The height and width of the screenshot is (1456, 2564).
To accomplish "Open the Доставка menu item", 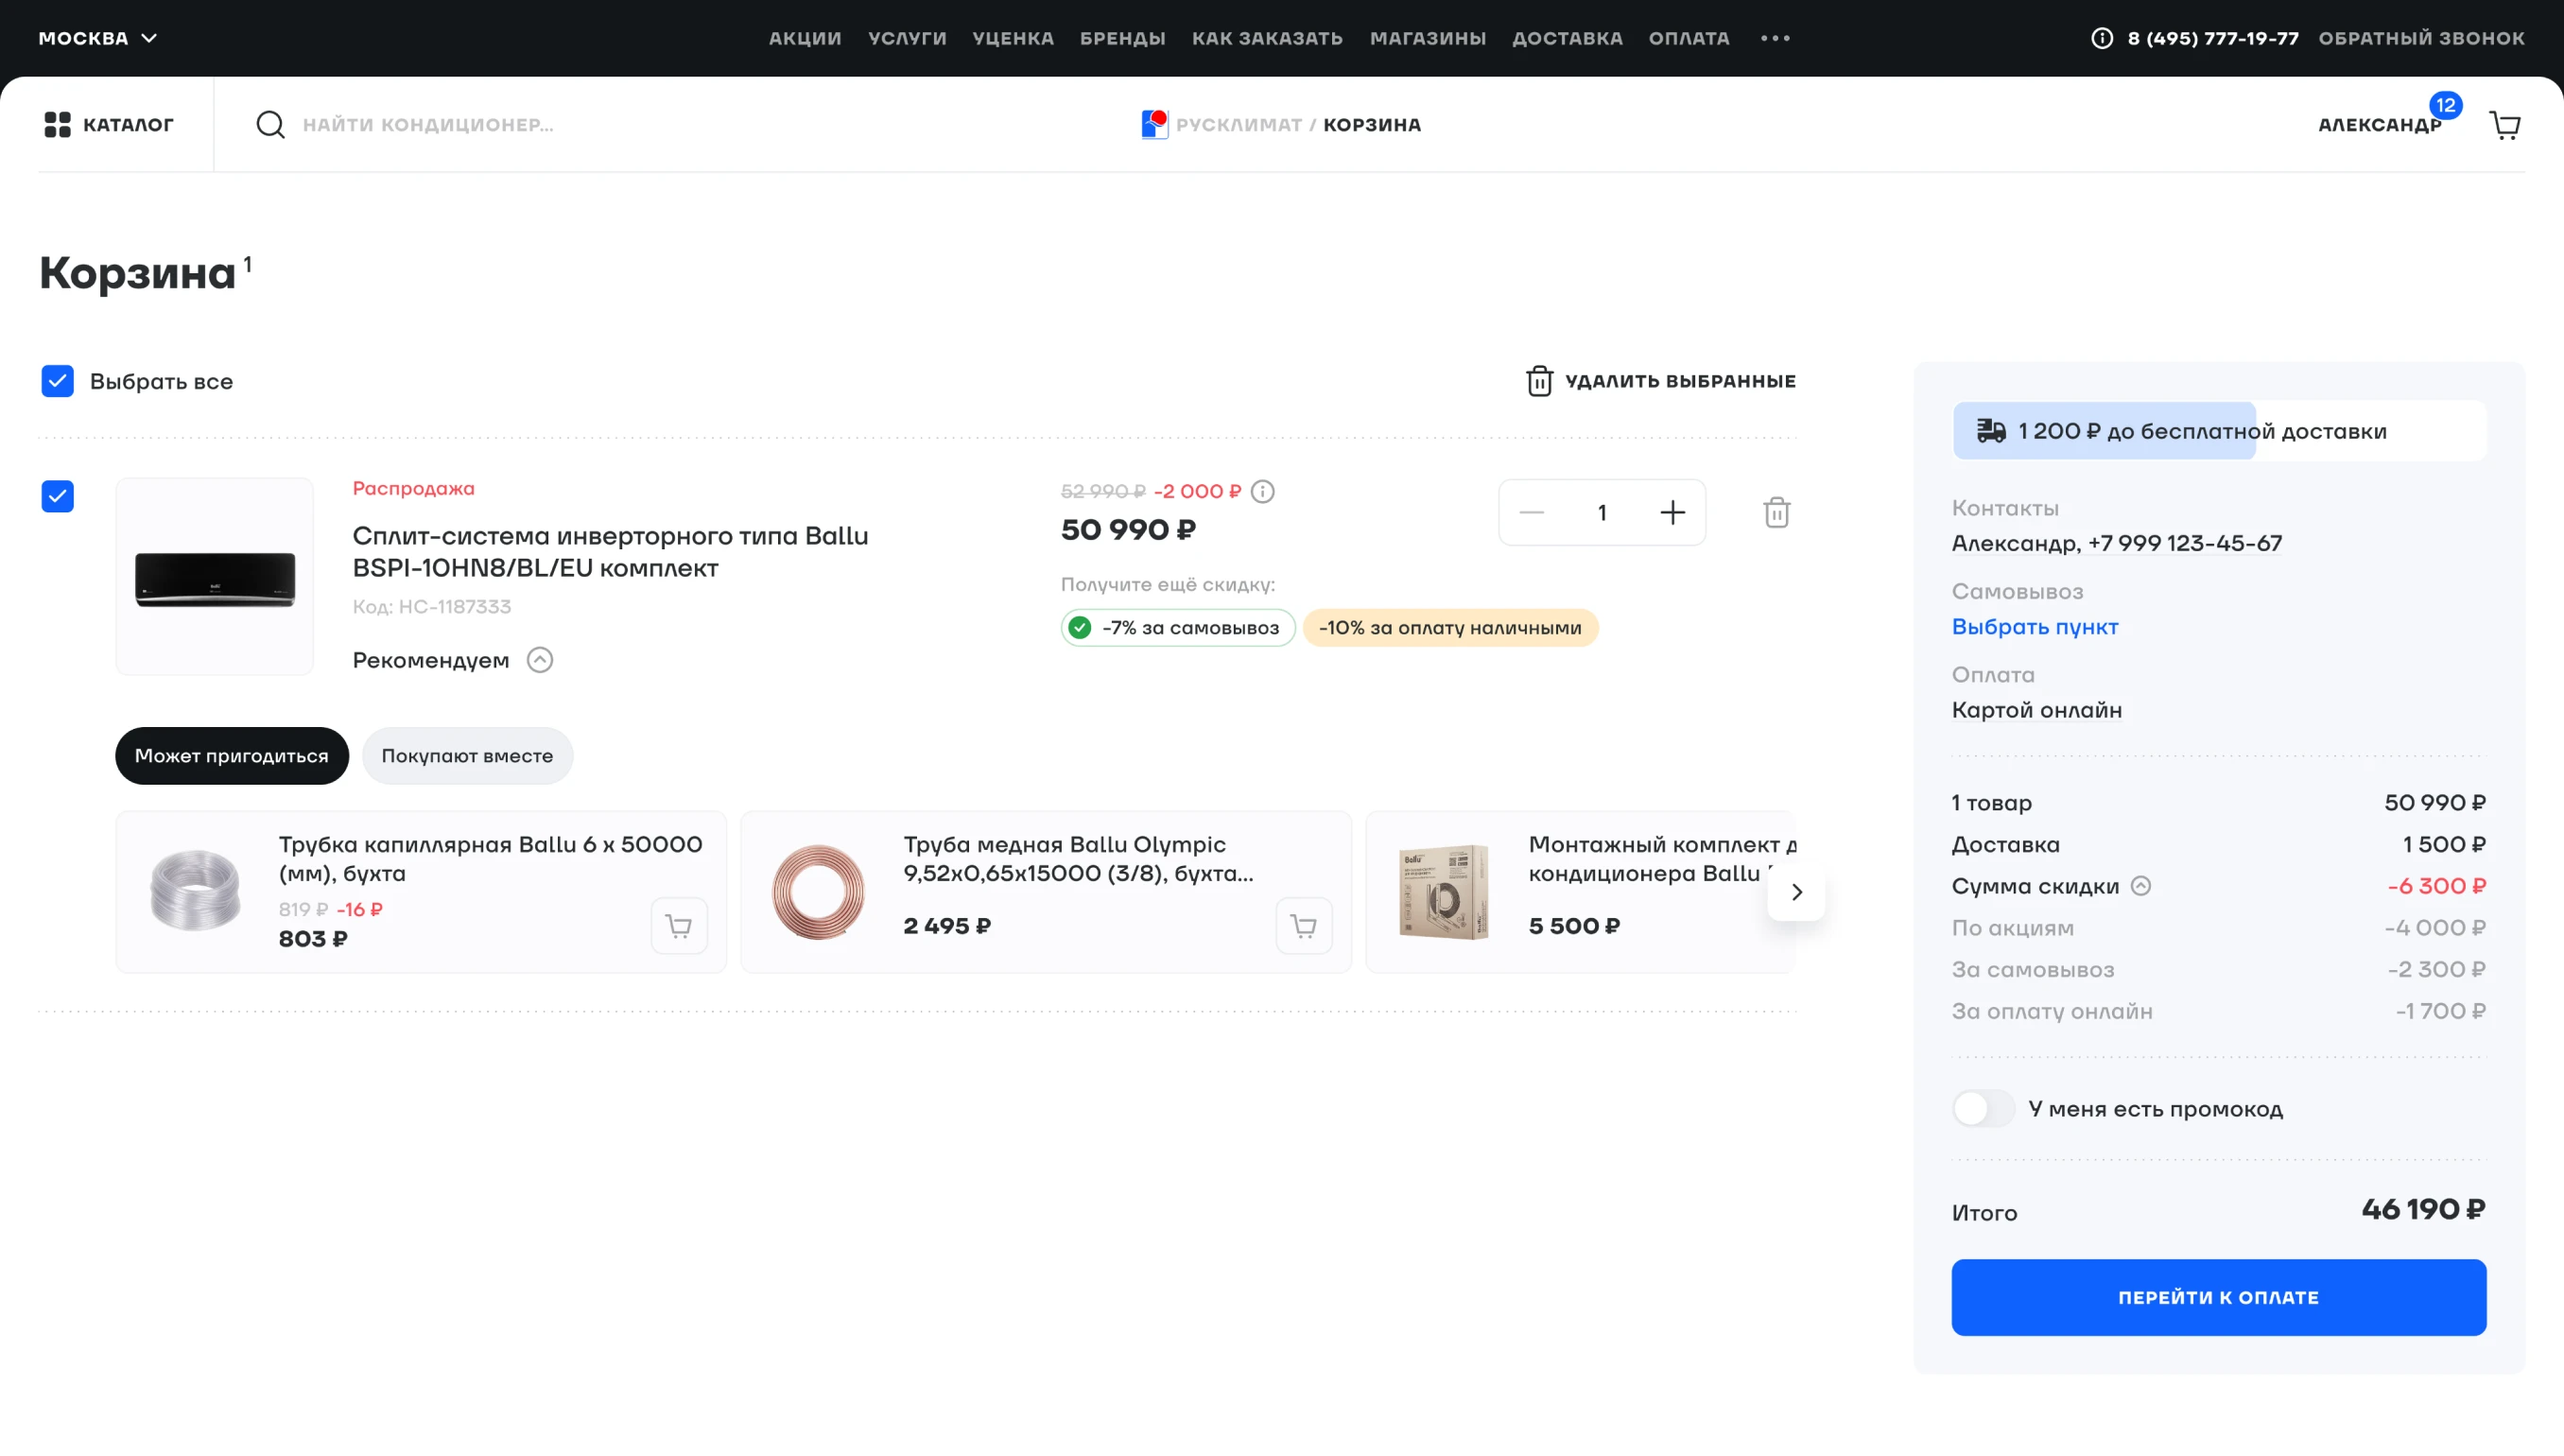I will click(1567, 38).
